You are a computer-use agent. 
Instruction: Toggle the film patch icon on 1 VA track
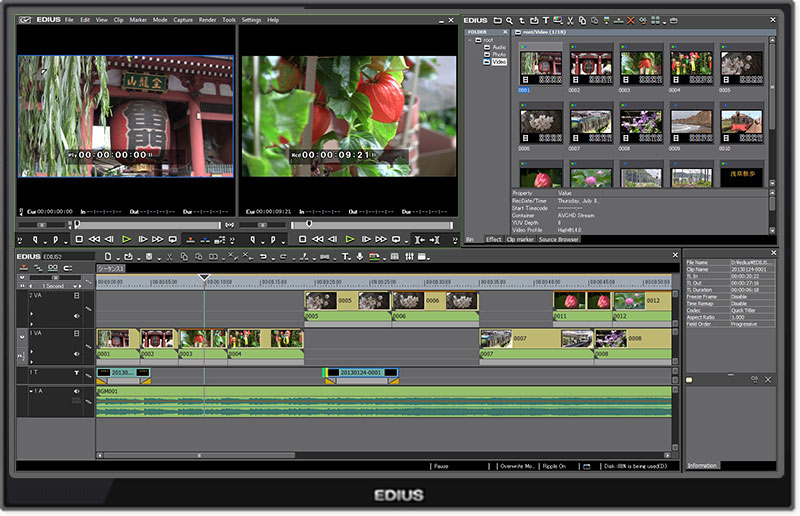77,333
